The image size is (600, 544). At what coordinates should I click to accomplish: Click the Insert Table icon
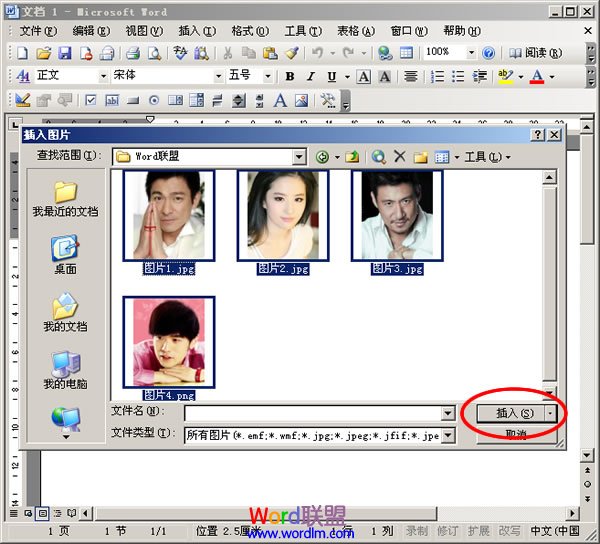[406, 53]
